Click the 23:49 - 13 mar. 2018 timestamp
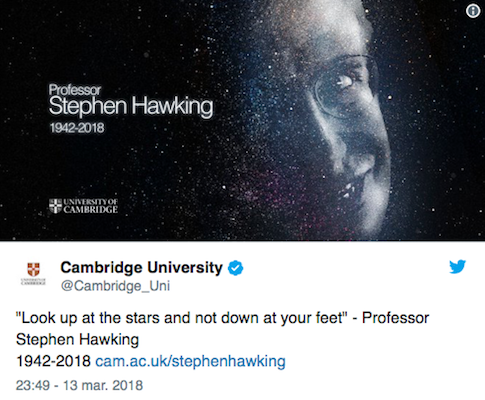This screenshot has width=485, height=400. [x=79, y=385]
